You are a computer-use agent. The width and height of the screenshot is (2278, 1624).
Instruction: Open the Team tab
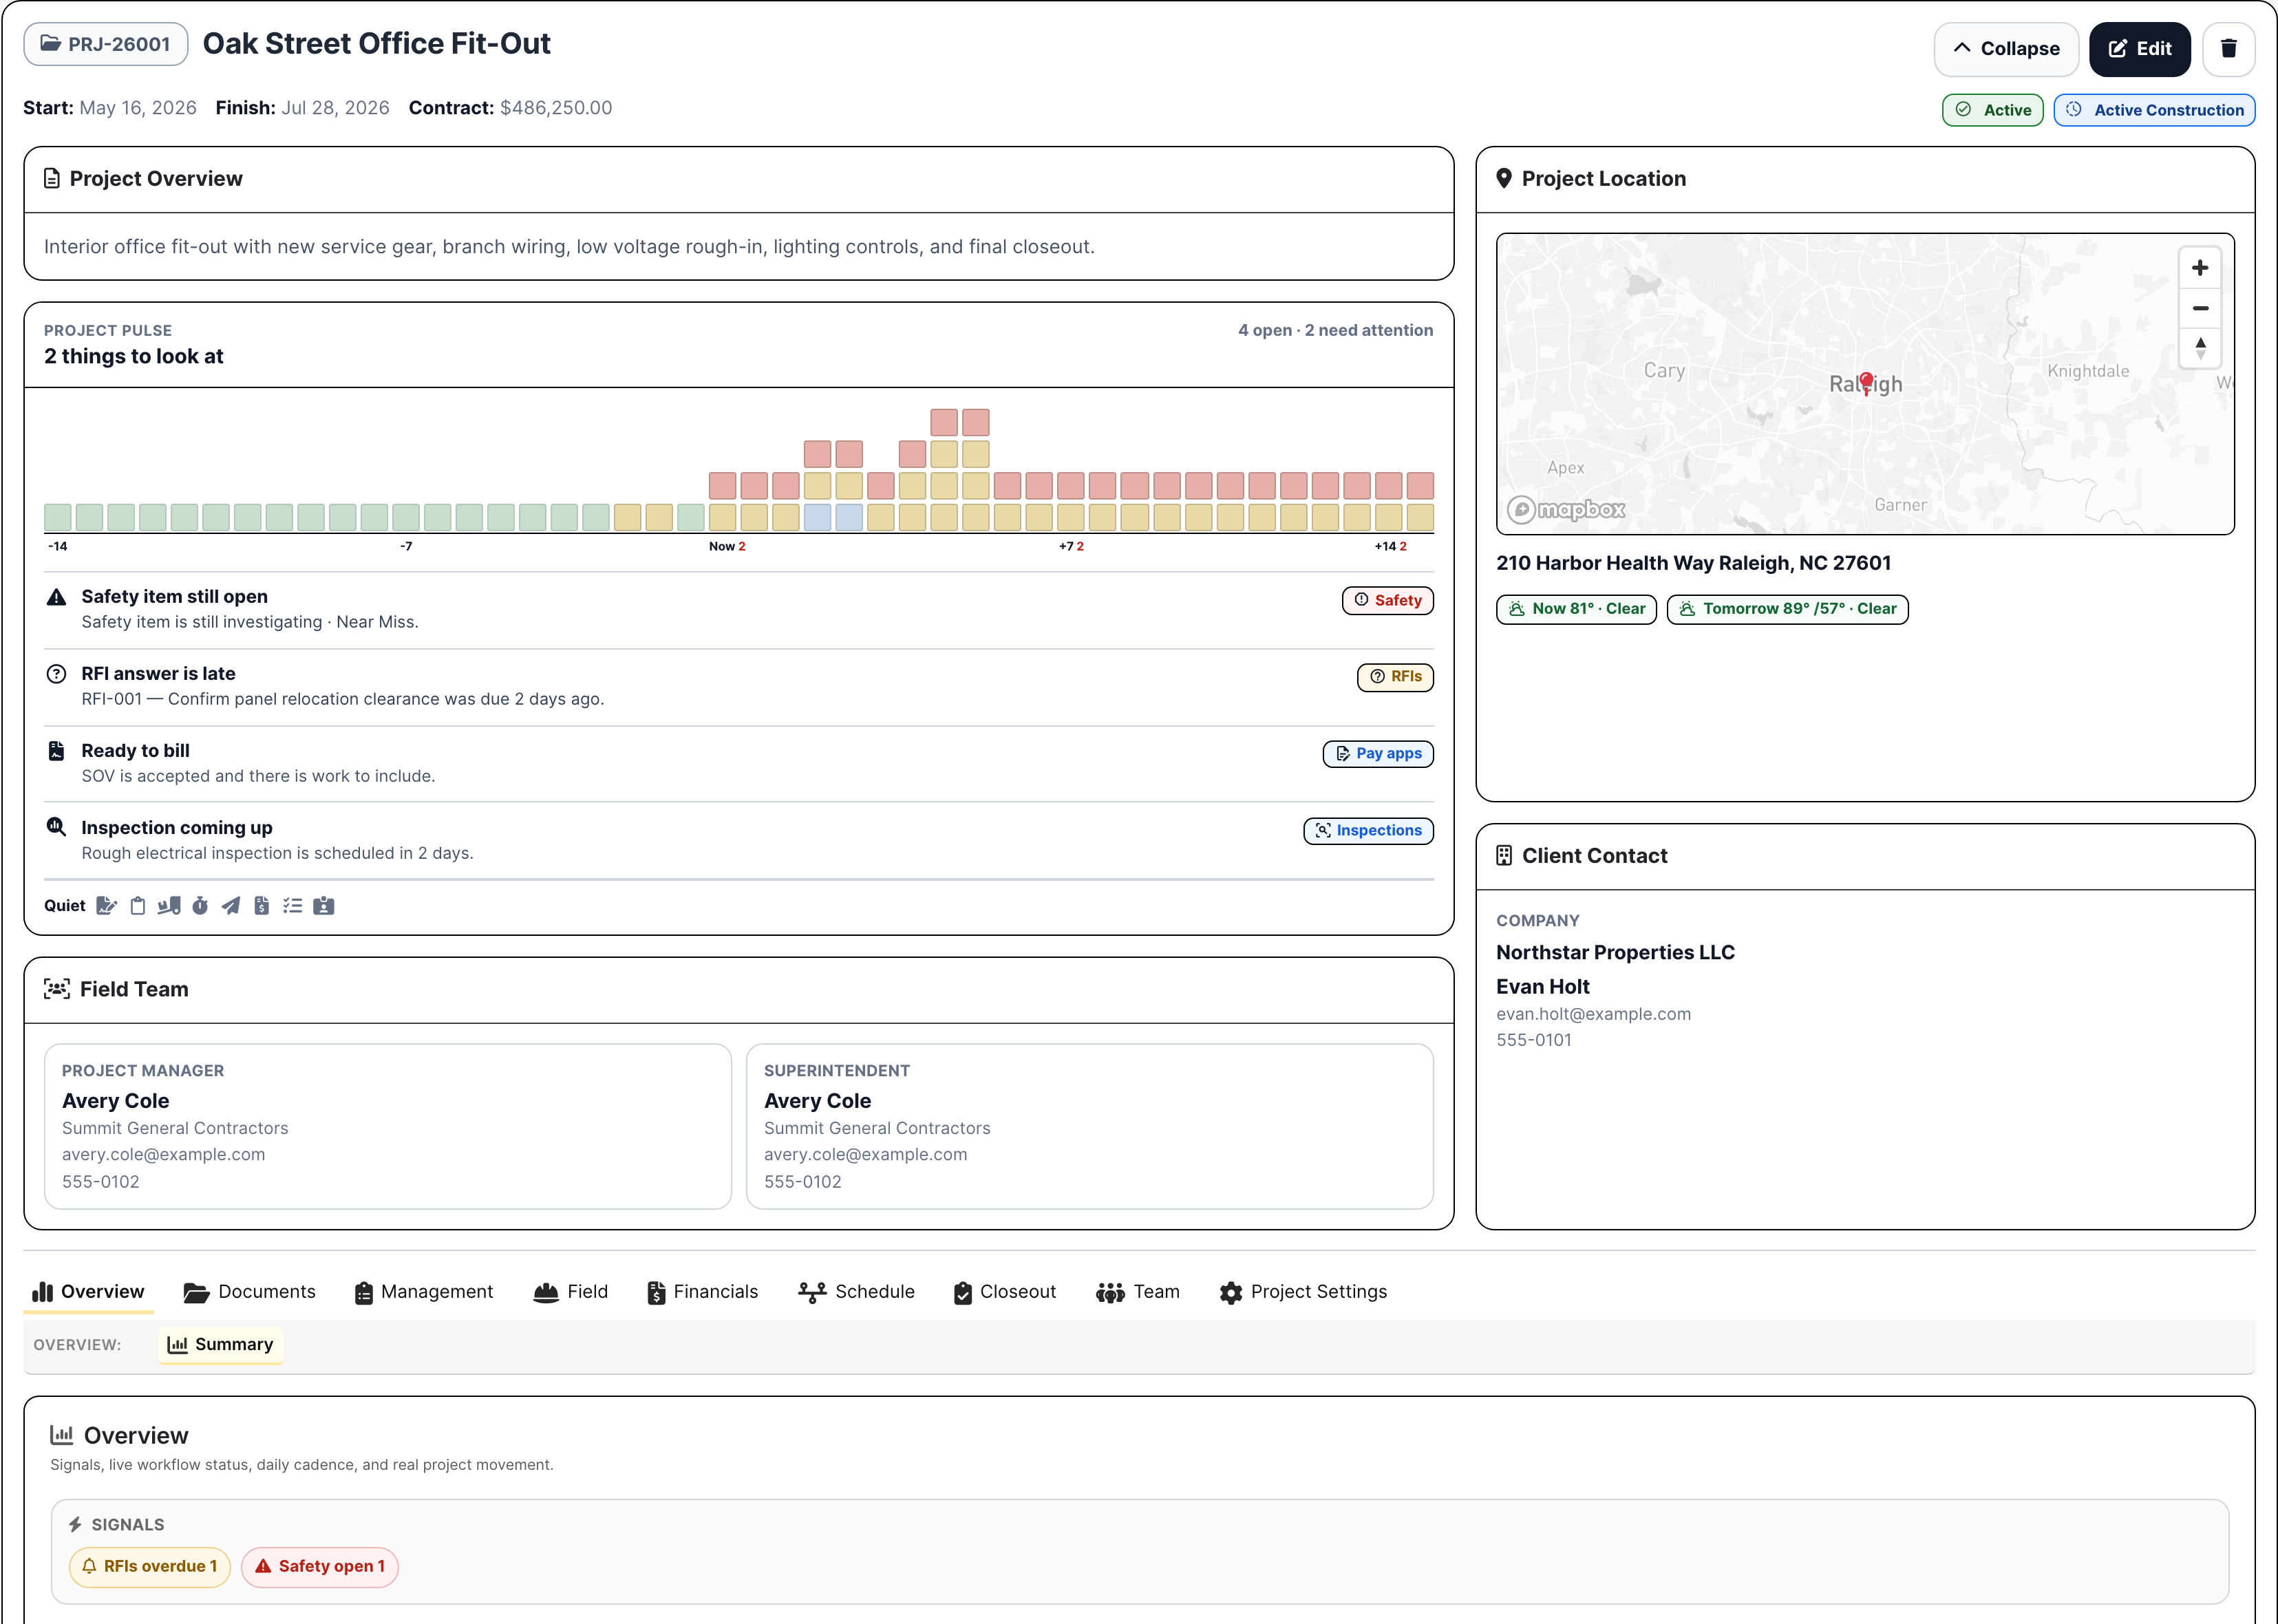[1138, 1291]
